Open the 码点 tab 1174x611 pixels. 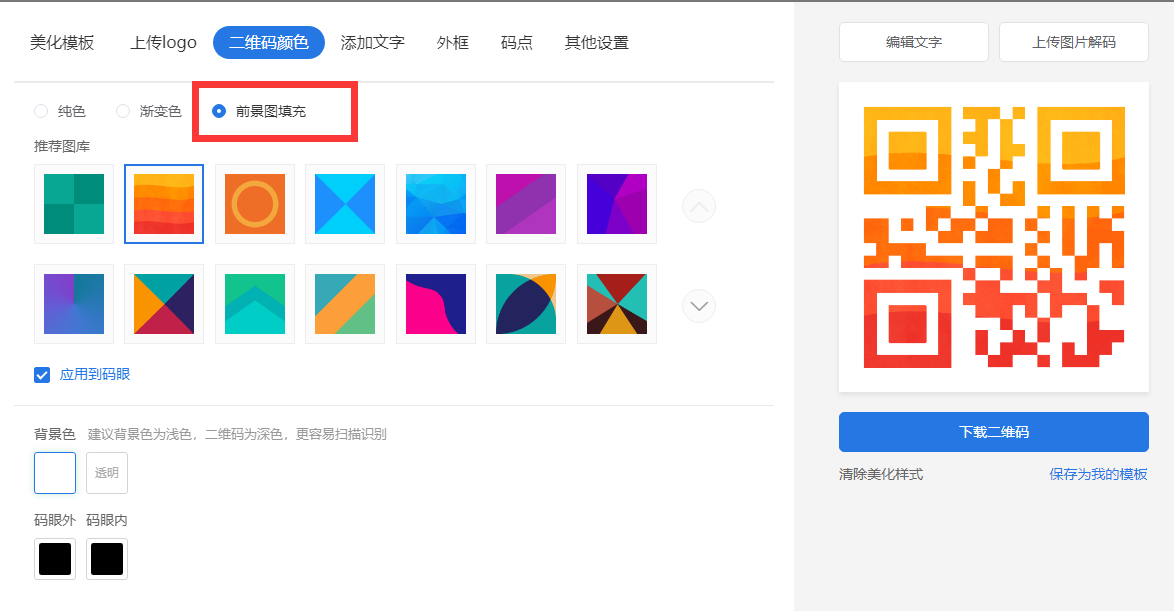click(x=517, y=43)
